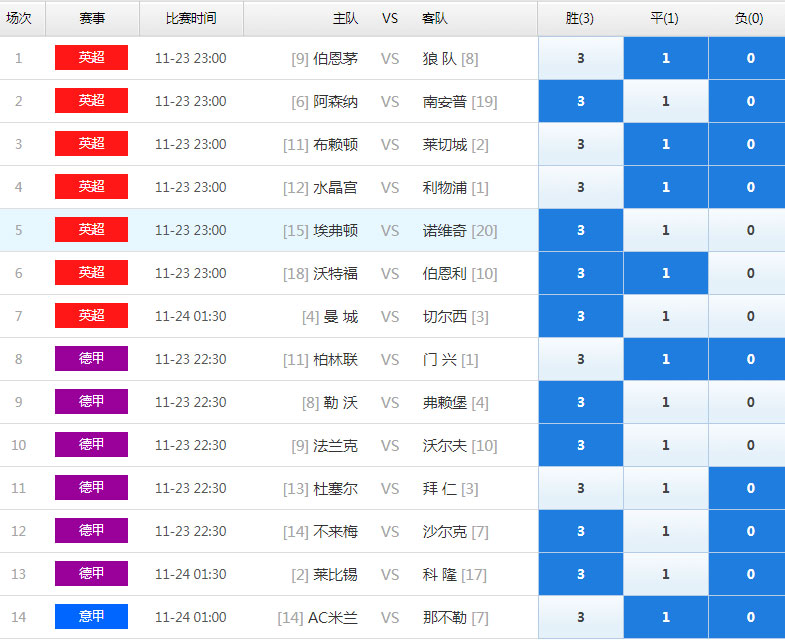The image size is (785, 640).
Task: Toggle win (3) for 法兰克 vs 沃尔夫
Action: (x=581, y=446)
